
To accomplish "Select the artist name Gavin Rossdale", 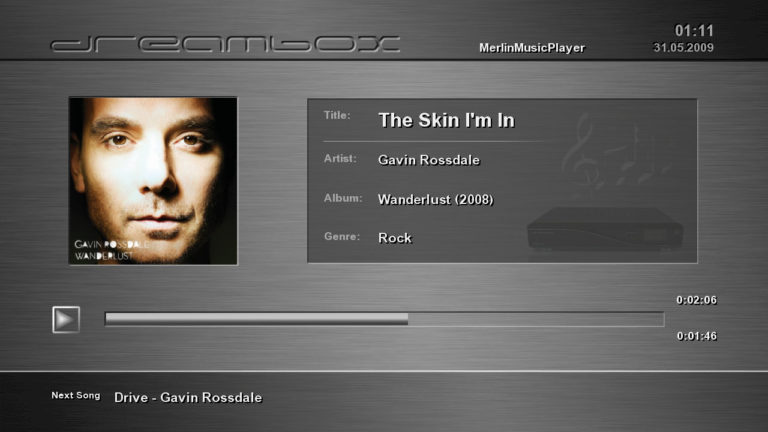I will point(429,160).
